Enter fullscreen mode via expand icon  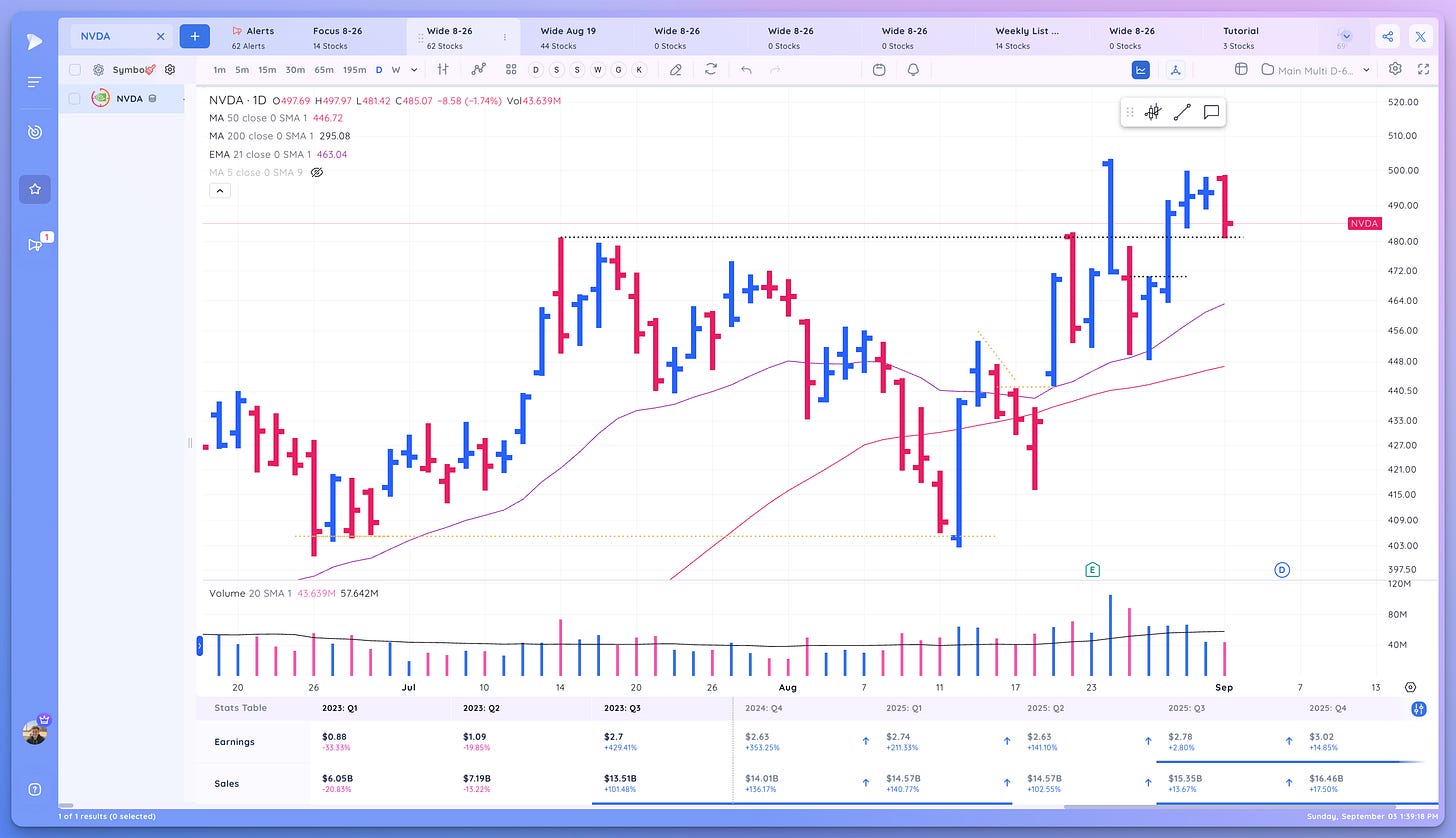point(1425,69)
